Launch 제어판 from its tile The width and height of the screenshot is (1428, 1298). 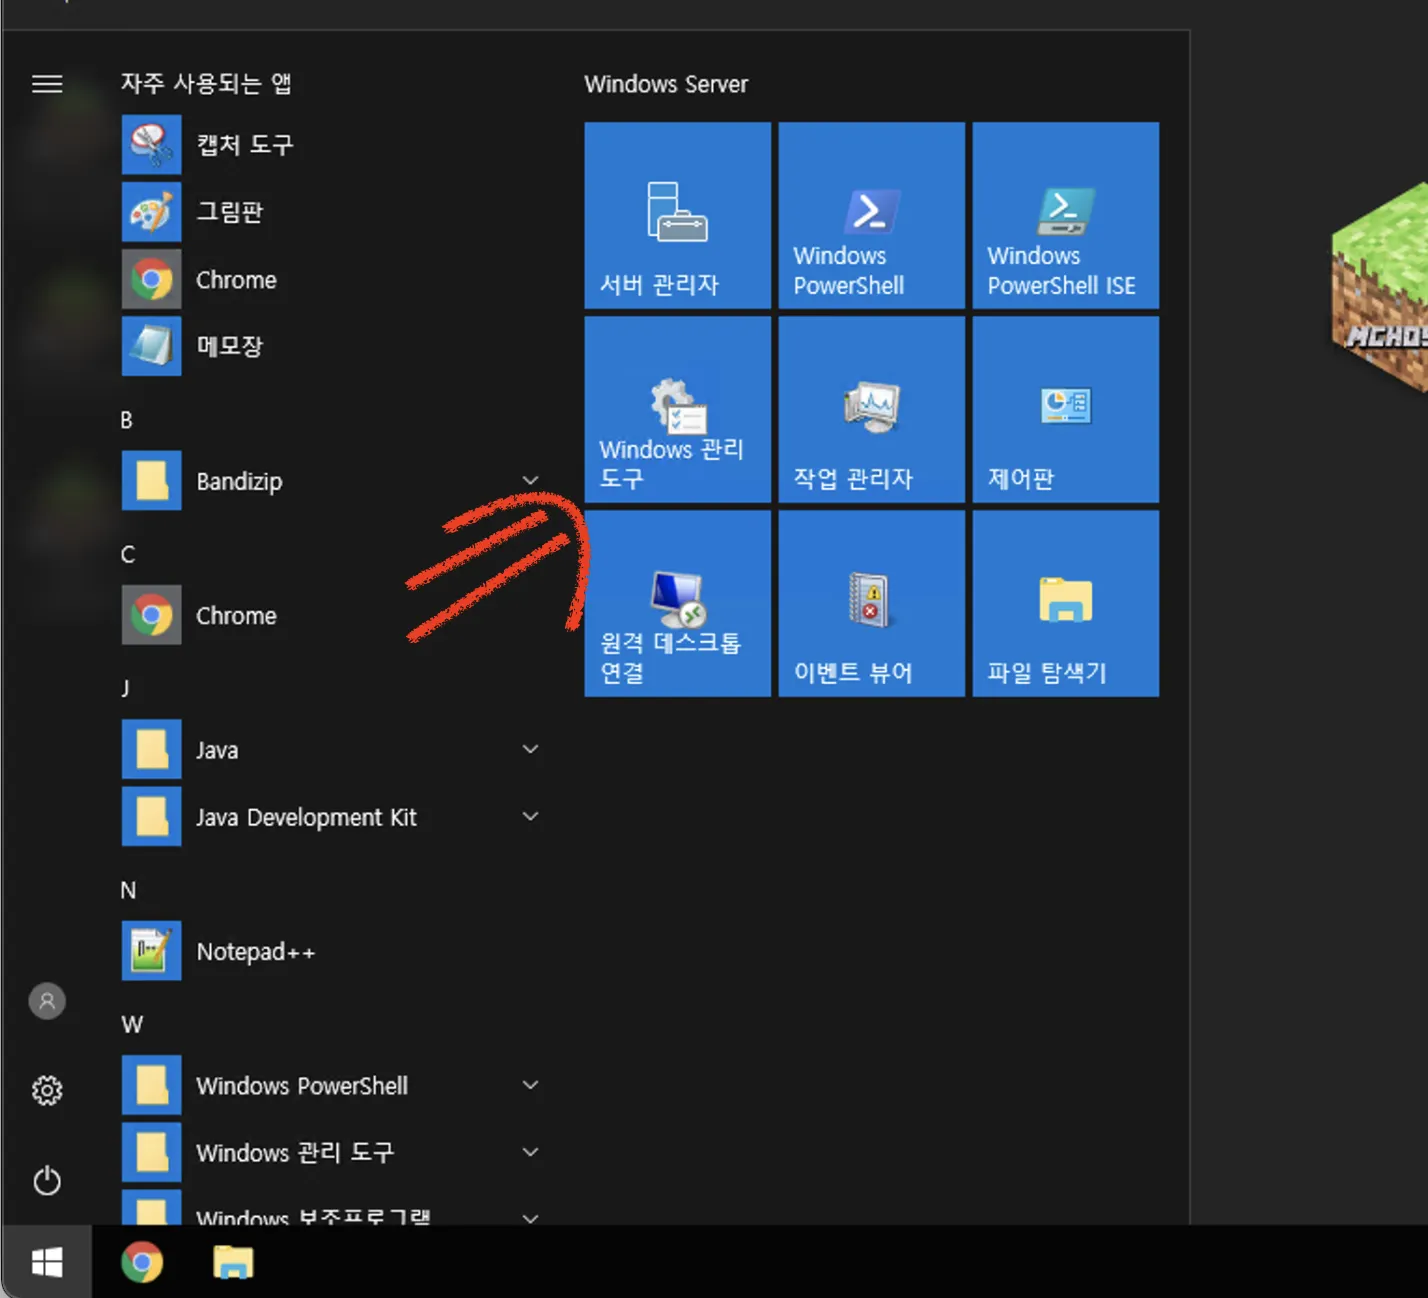coord(1066,409)
